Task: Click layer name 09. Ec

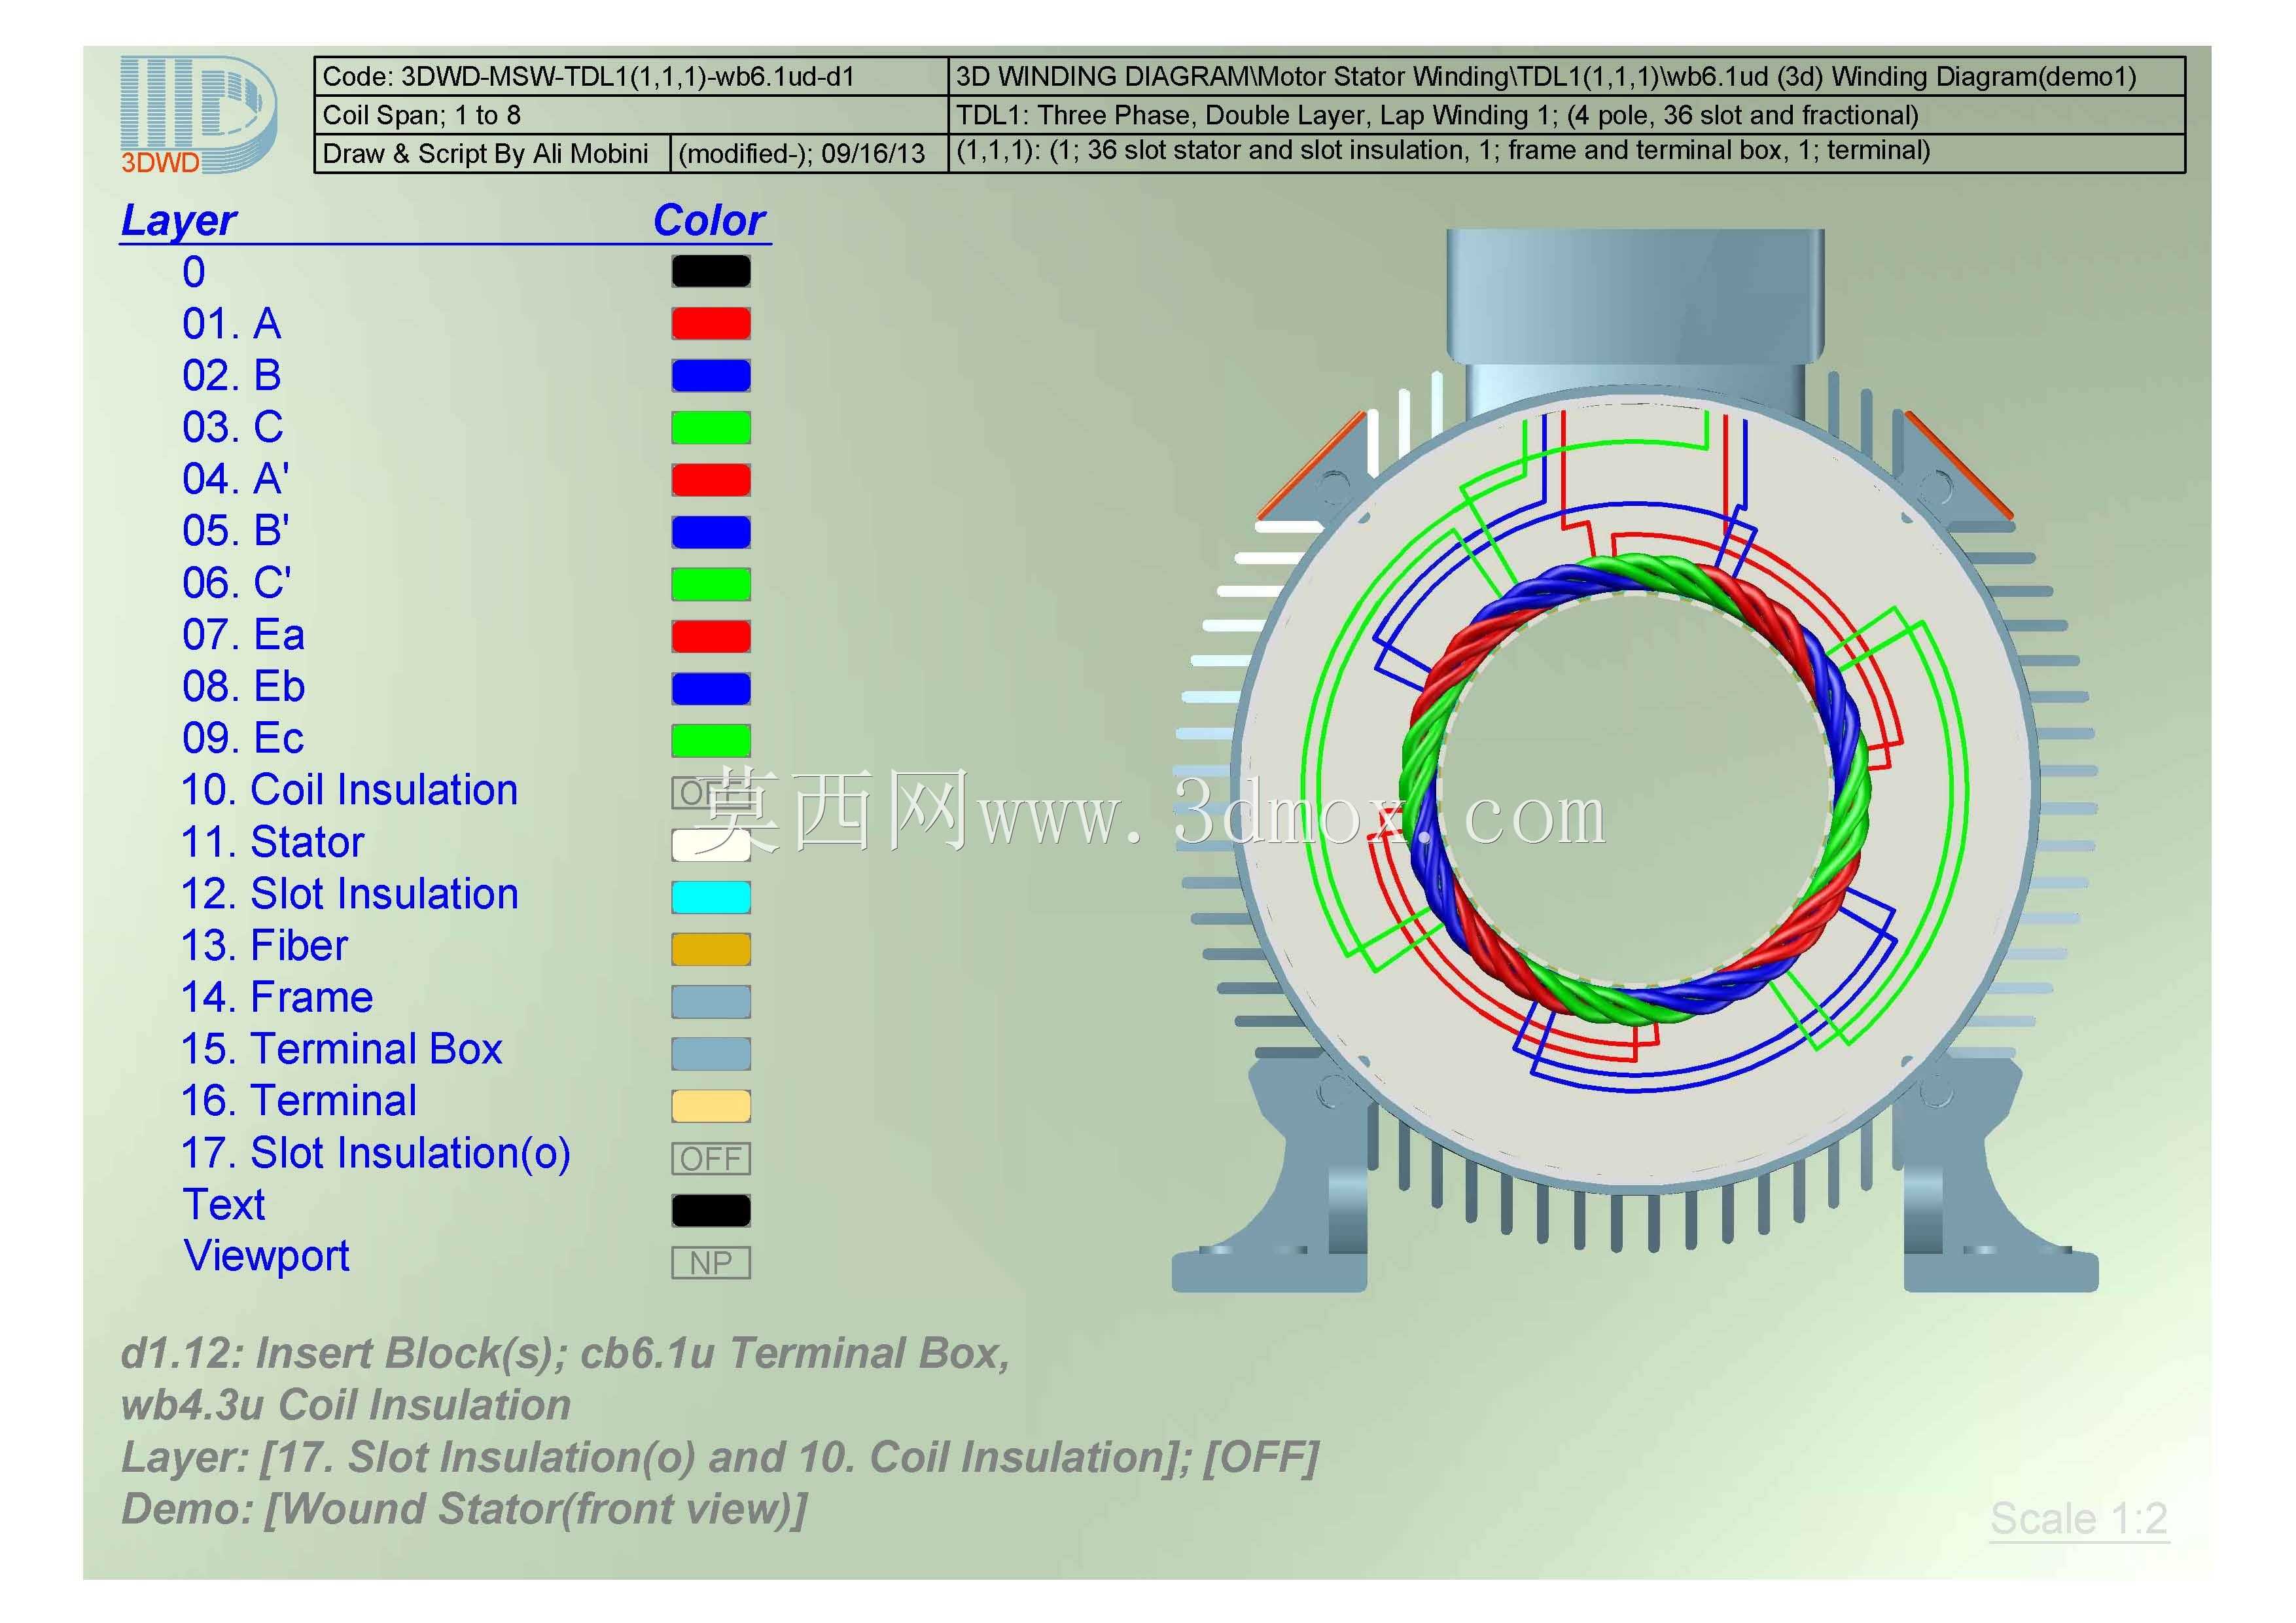Action: click(243, 739)
